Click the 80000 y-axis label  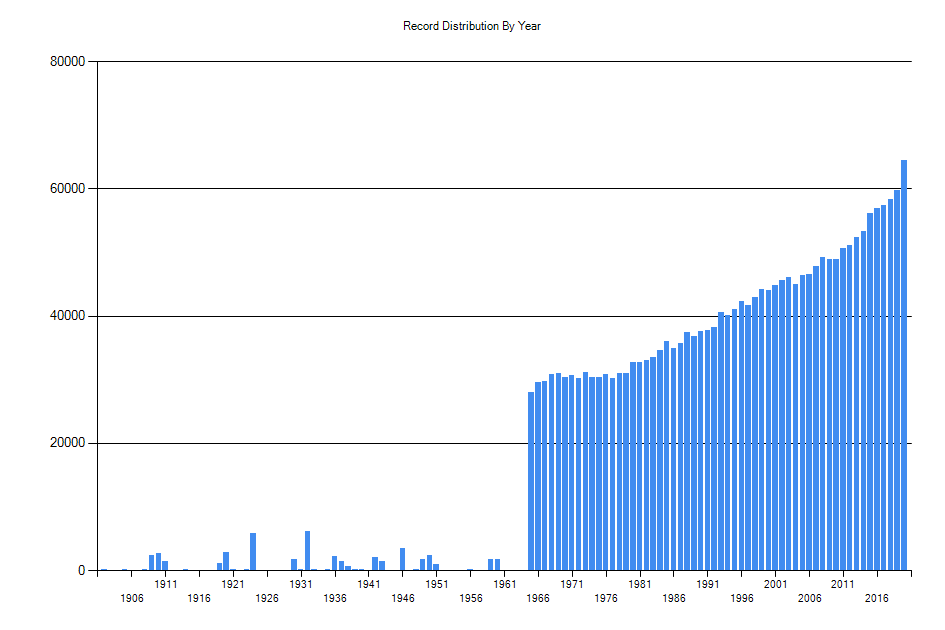click(x=68, y=62)
